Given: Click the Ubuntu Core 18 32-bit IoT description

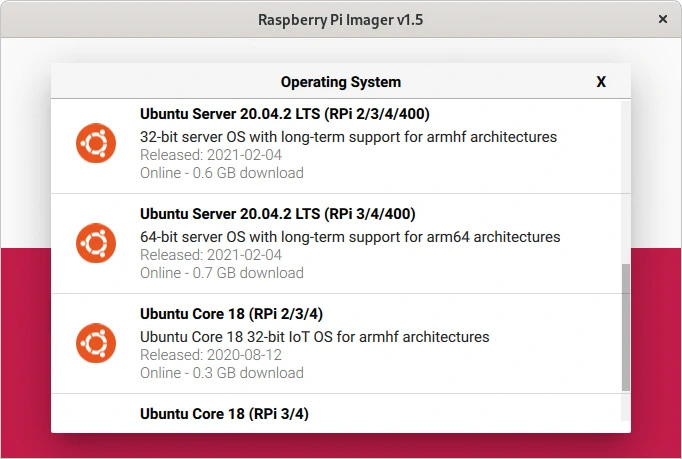Looking at the screenshot, I should pyautogui.click(x=314, y=337).
